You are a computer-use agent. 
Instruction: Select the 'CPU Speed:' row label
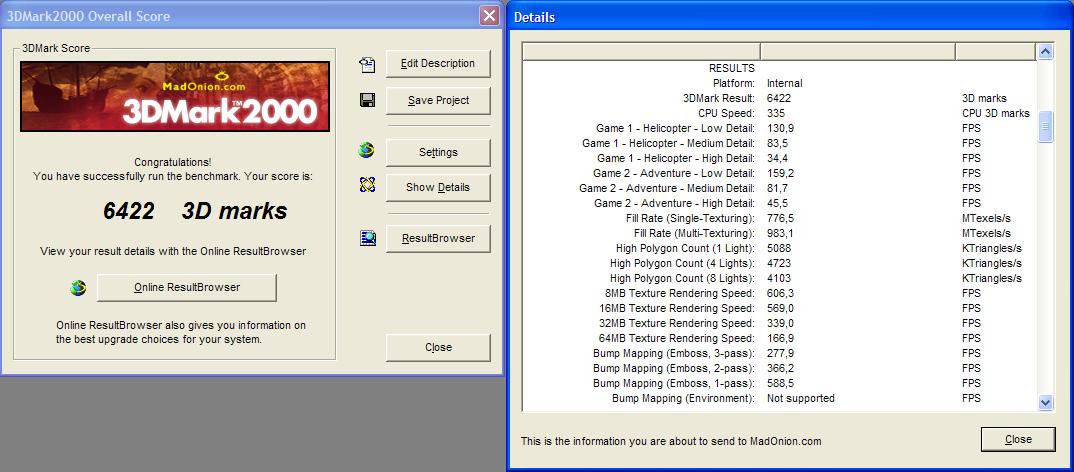(x=727, y=114)
